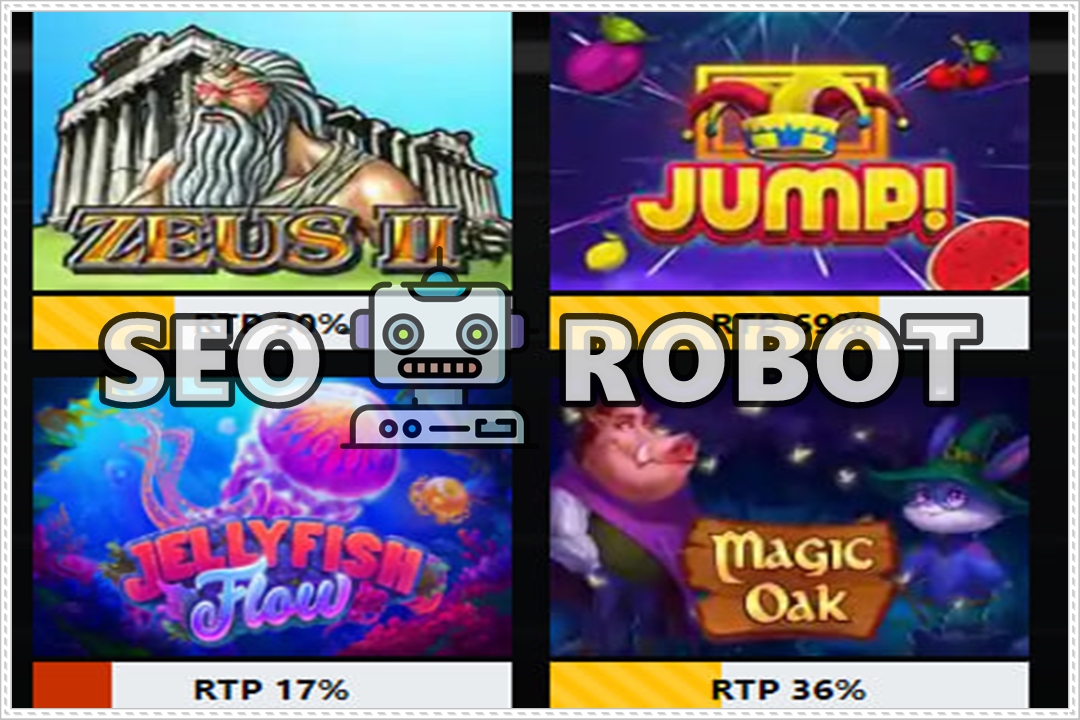Image resolution: width=1080 pixels, height=720 pixels.
Task: Click the ROBOT watermark text
Action: (x=773, y=359)
